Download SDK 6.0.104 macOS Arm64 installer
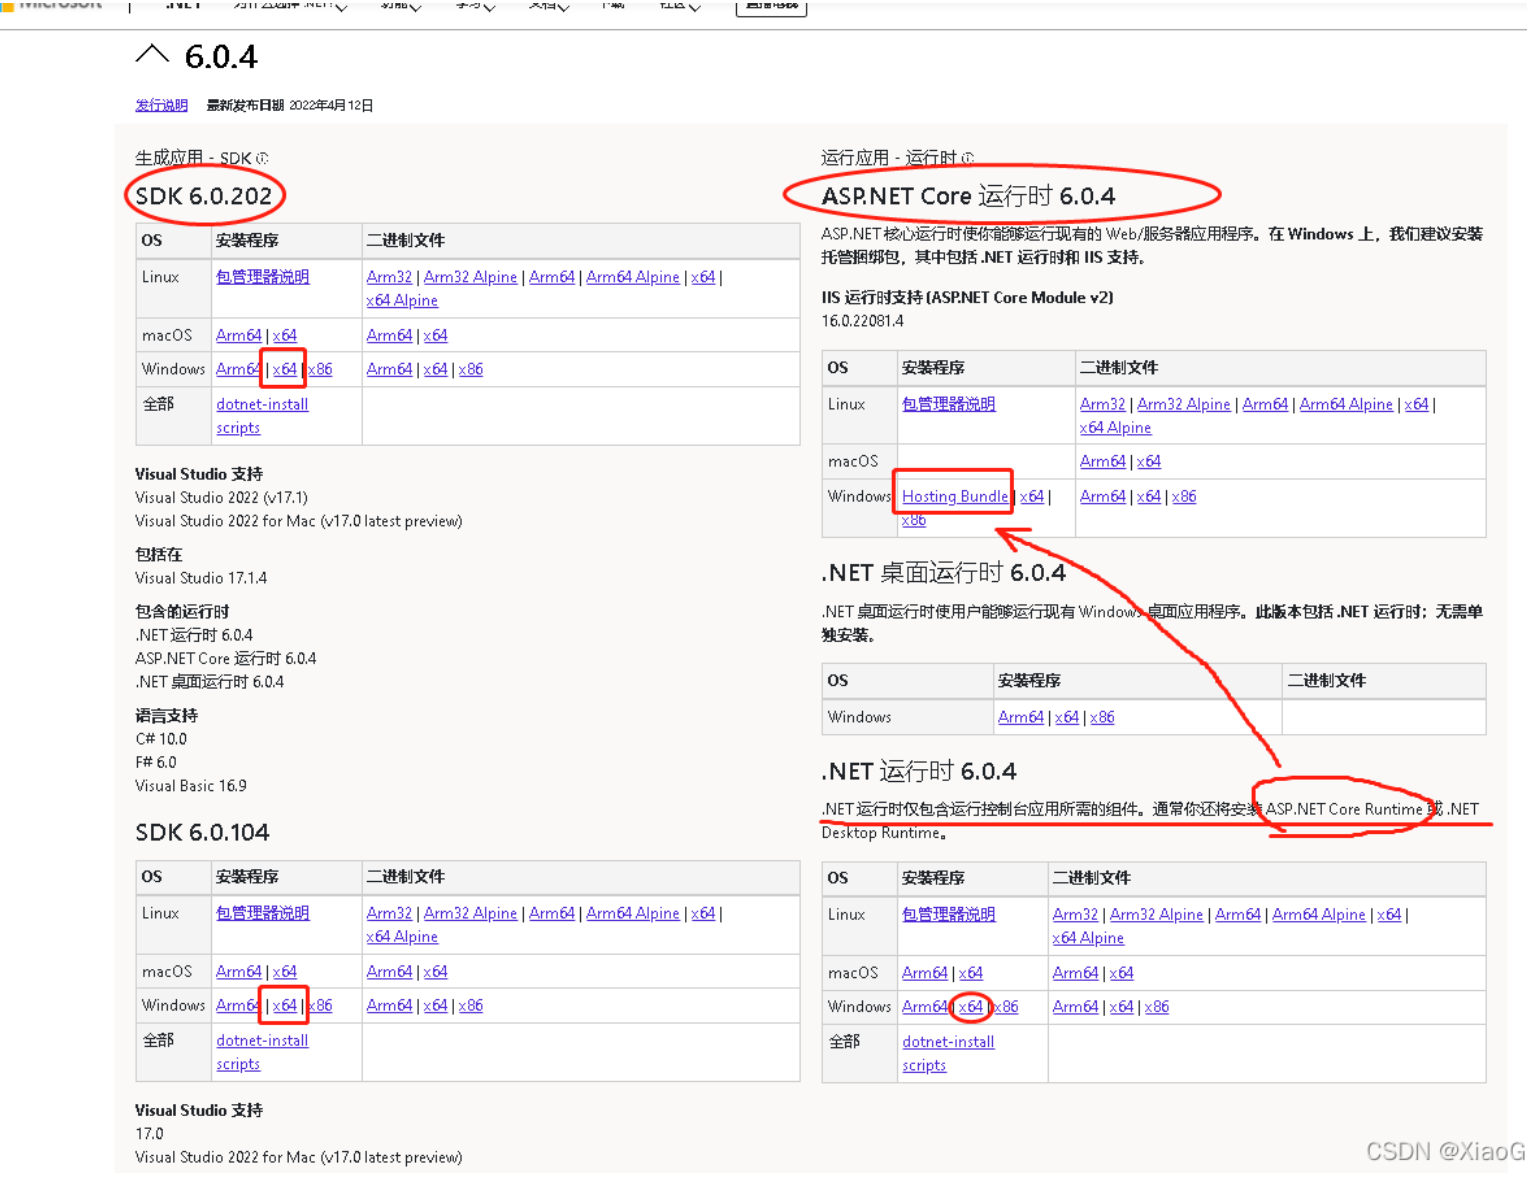Screen dimensions: 1527x1181 tap(239, 972)
